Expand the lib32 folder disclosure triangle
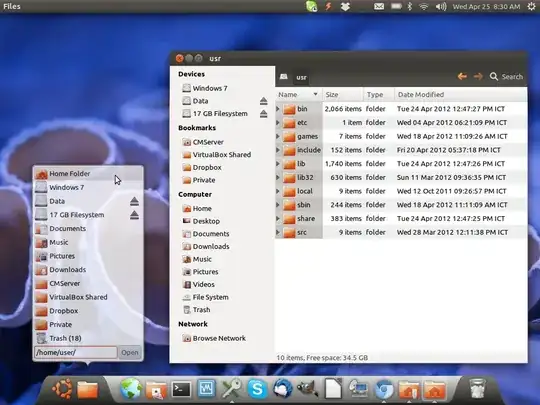 [278, 177]
